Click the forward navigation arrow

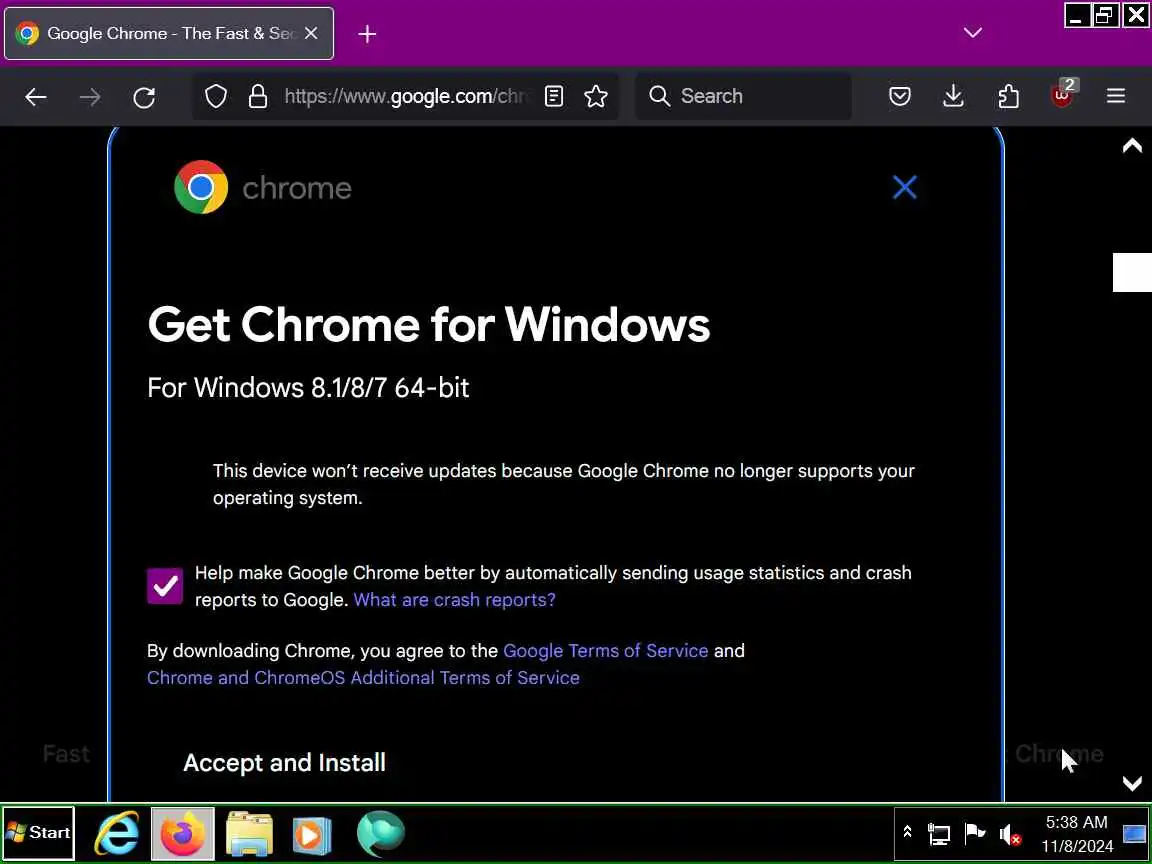pos(90,96)
